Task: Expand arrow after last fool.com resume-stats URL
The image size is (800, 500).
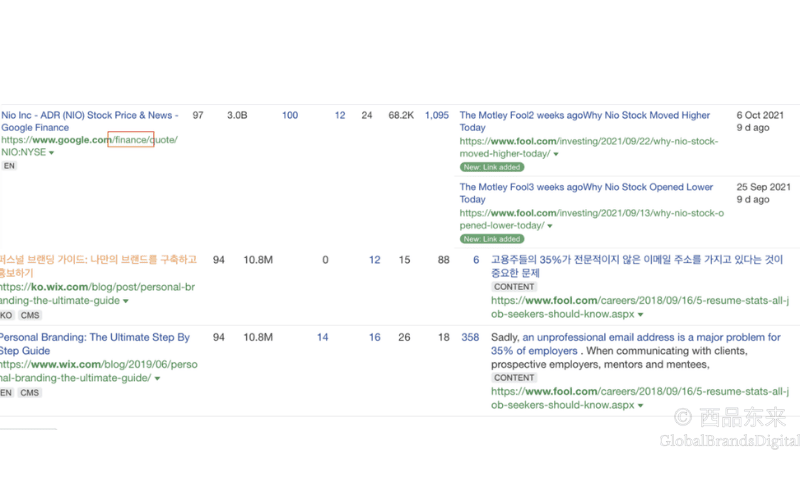Action: coord(640,406)
